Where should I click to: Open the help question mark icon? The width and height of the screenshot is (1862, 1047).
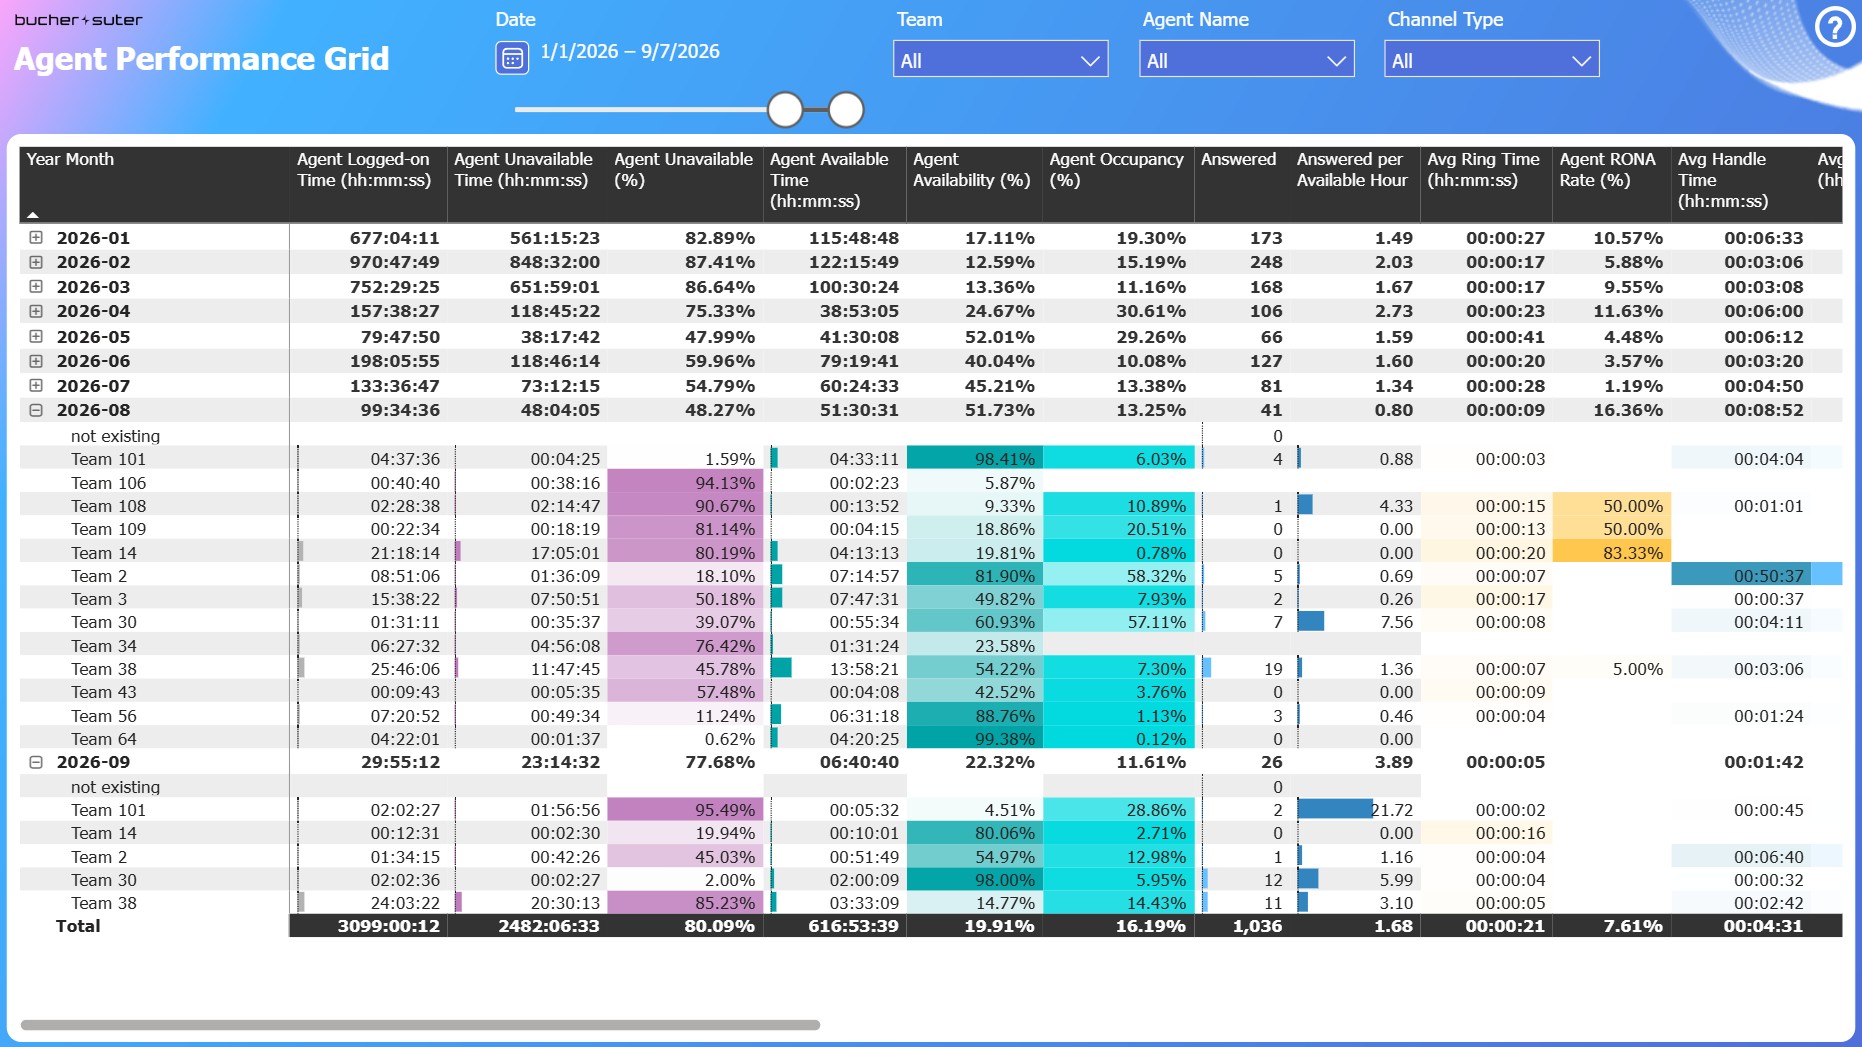coord(1835,27)
